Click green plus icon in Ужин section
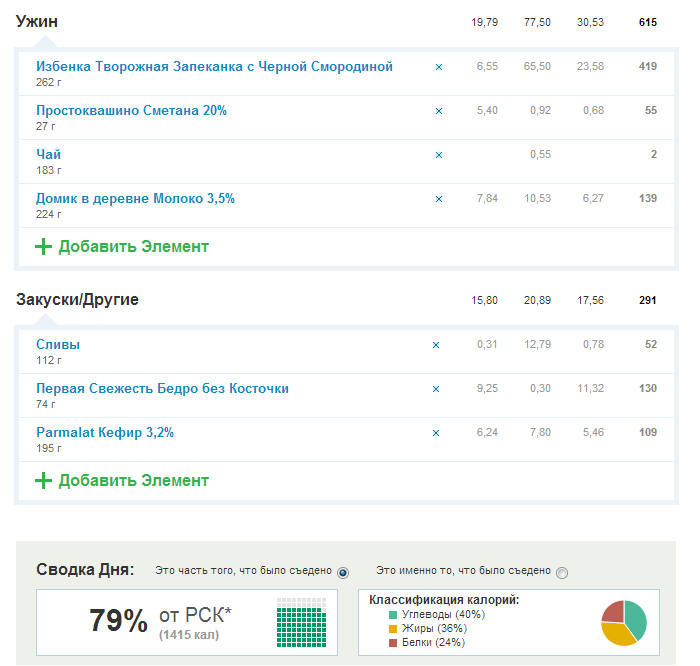This screenshot has height=666, width=700. [43, 246]
